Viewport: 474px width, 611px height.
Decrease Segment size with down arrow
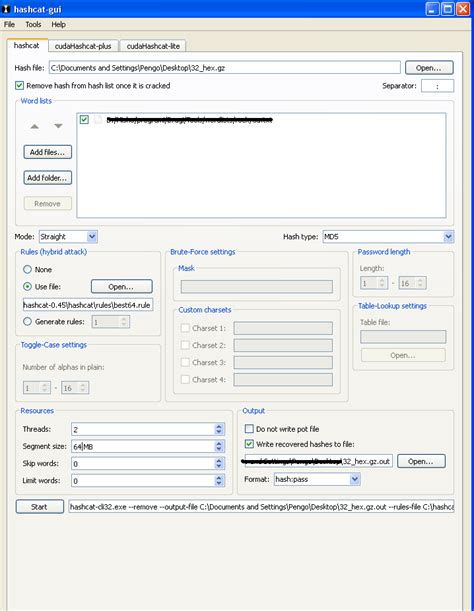pyautogui.click(x=219, y=449)
